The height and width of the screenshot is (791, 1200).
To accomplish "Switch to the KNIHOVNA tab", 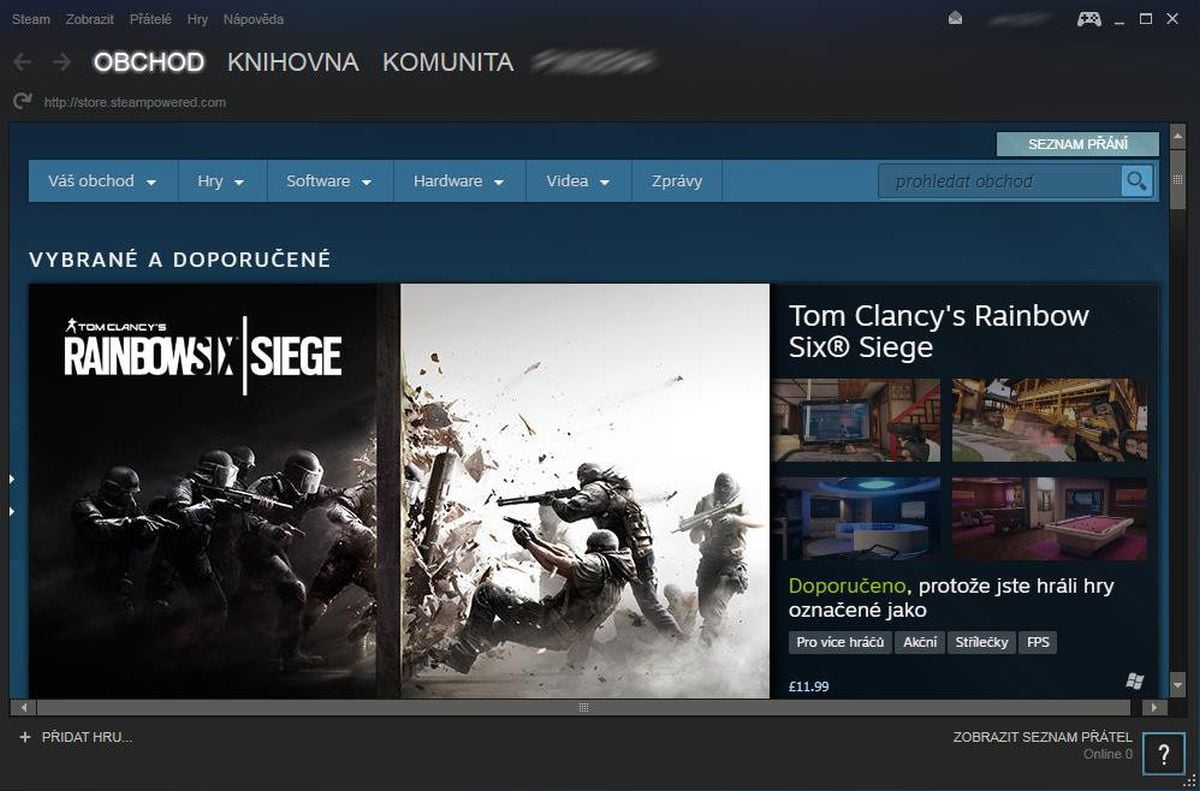I will click(x=293, y=62).
